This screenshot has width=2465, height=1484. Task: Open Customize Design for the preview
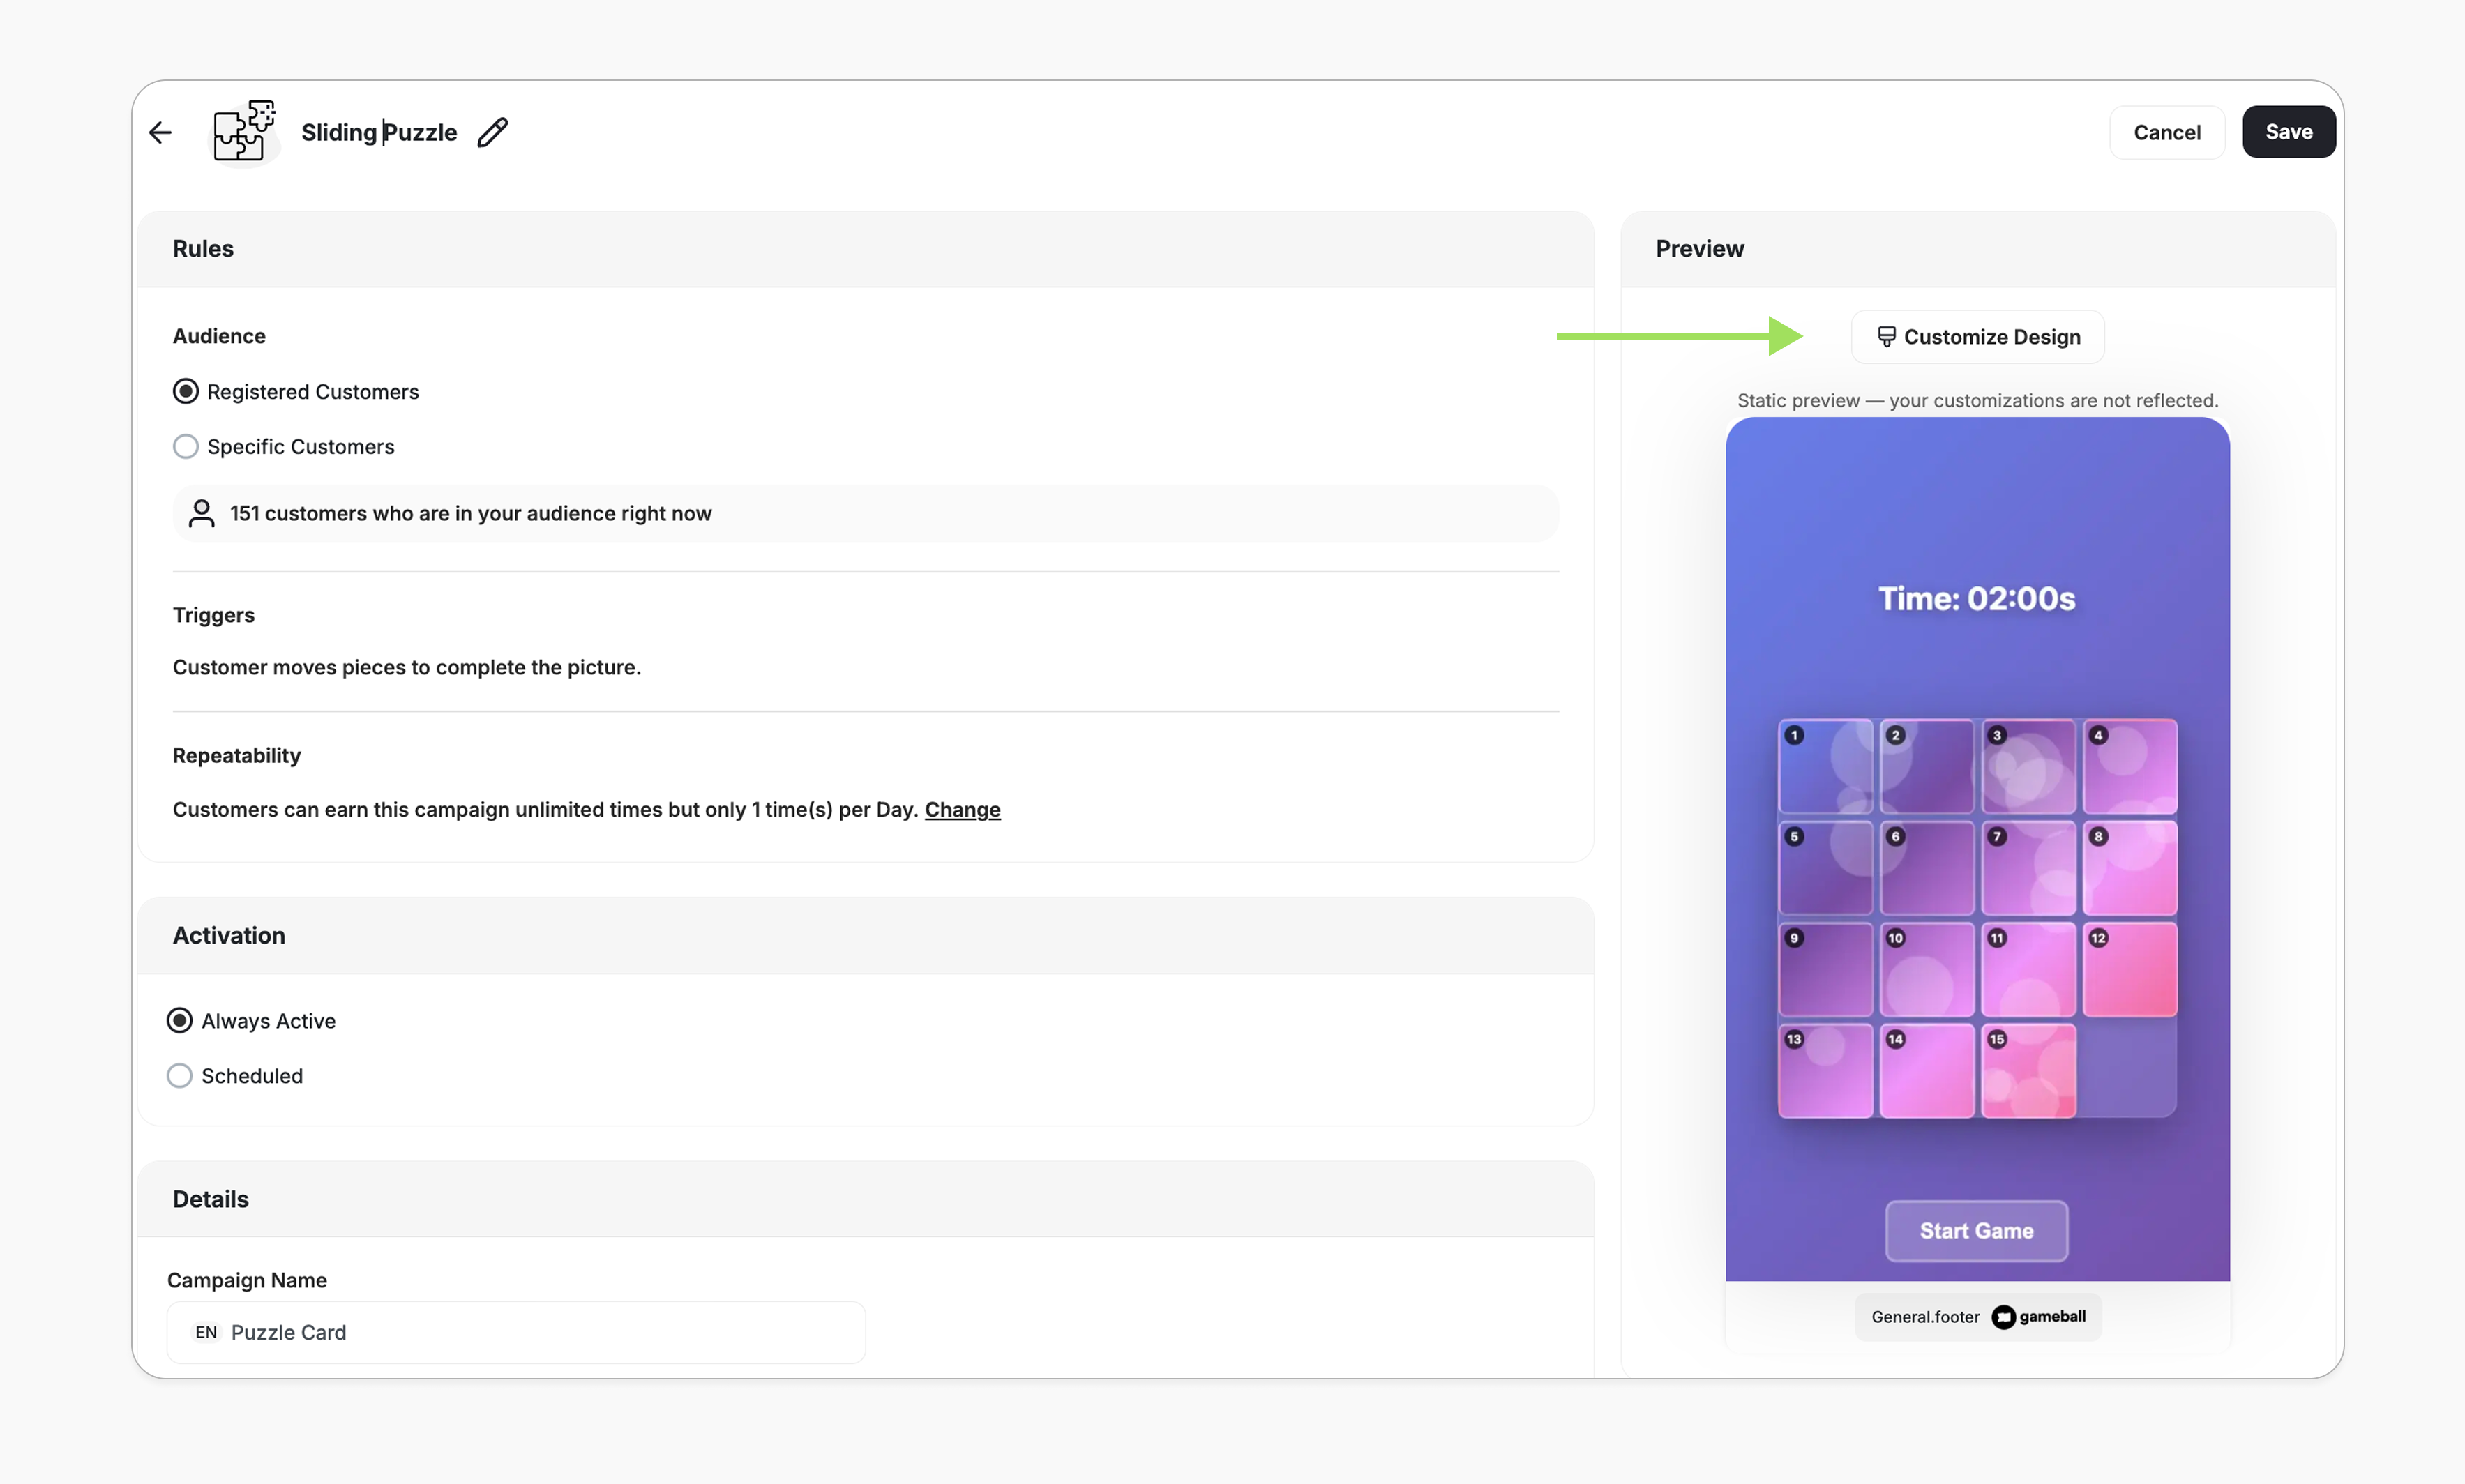tap(1978, 337)
